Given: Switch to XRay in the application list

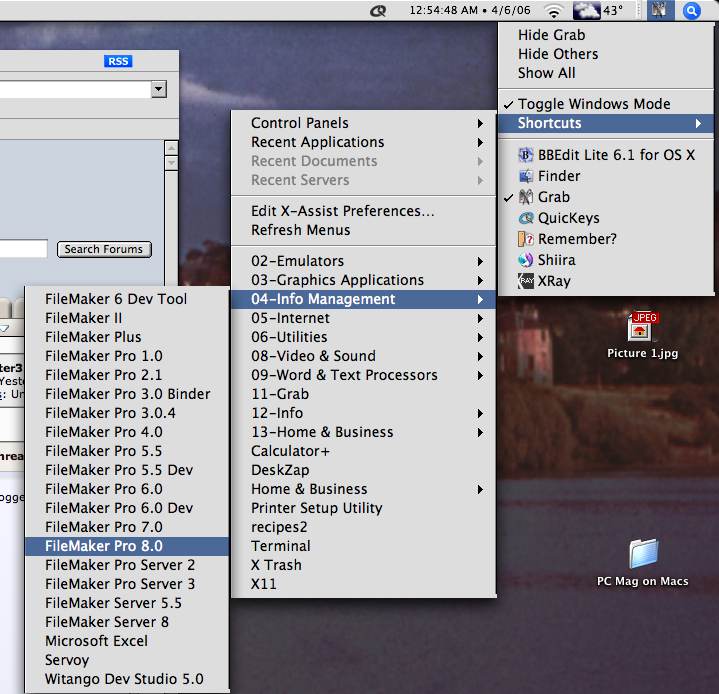Looking at the screenshot, I should click(606, 281).
